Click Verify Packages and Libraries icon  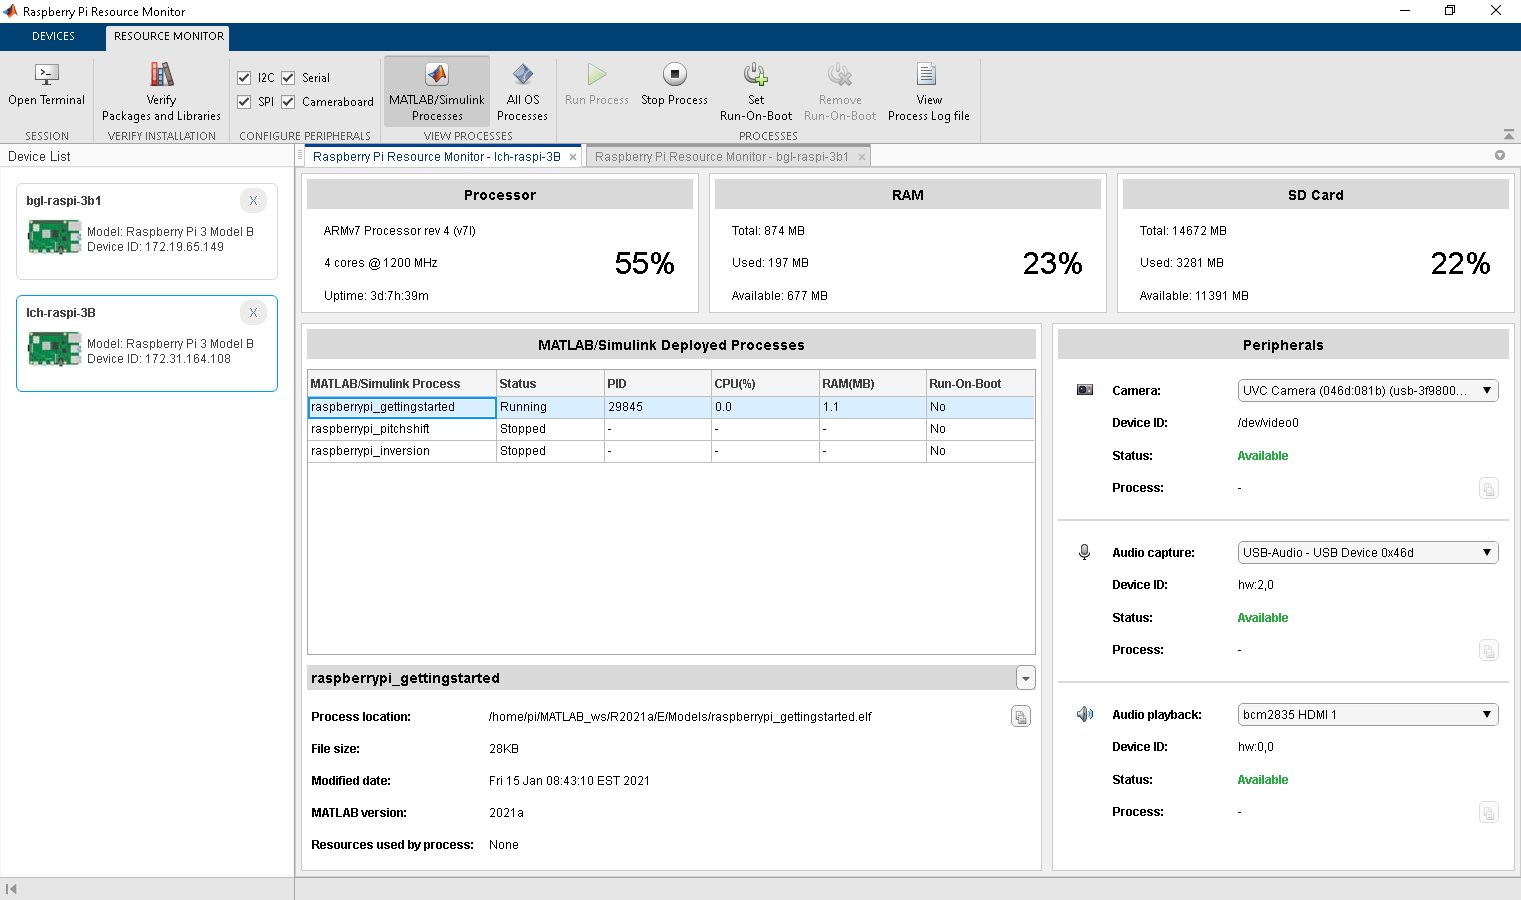[x=161, y=76]
